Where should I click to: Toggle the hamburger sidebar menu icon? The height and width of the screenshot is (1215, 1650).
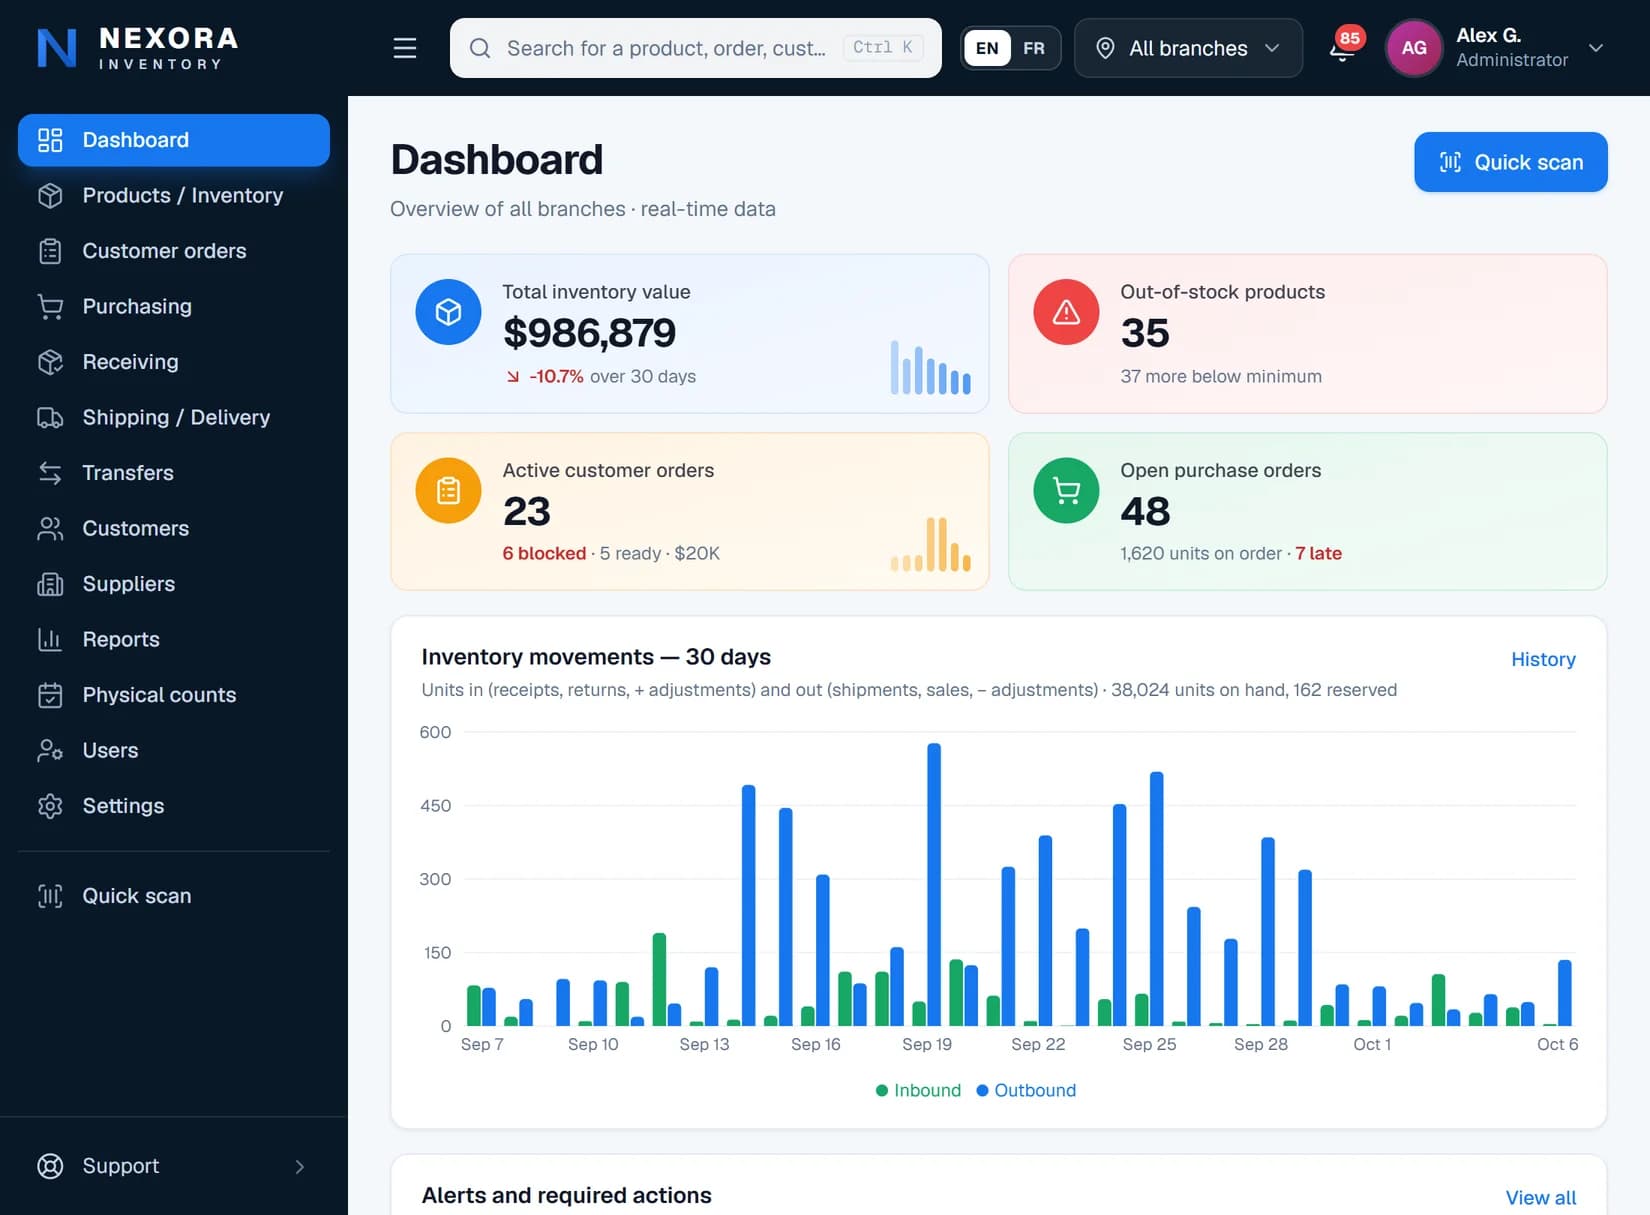[405, 48]
